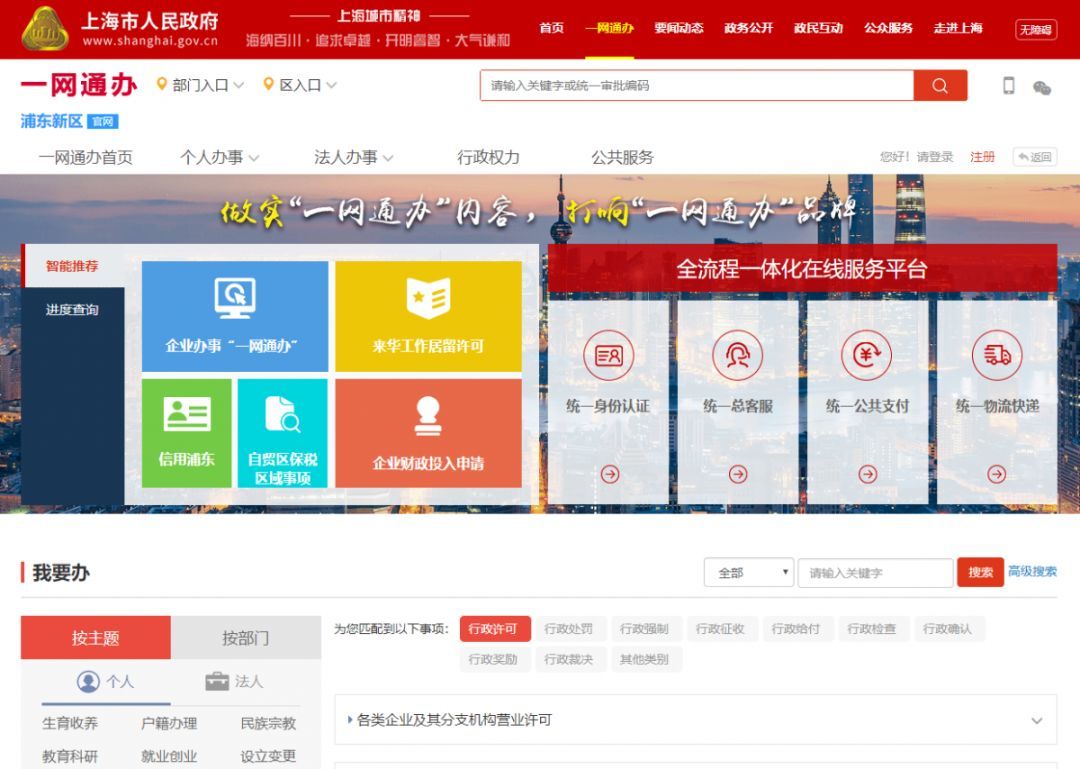Image resolution: width=1080 pixels, height=769 pixels.
Task: Open the 自贸区保税区域事项 cyan tile
Action: (282, 433)
